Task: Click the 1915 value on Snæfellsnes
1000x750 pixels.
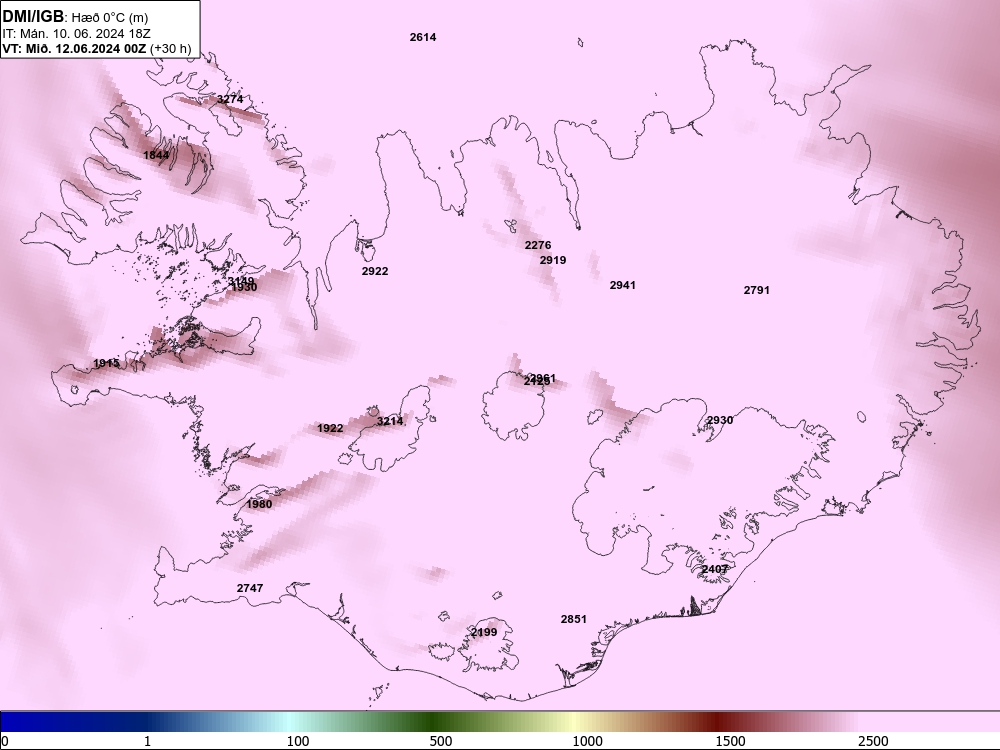Action: click(107, 363)
